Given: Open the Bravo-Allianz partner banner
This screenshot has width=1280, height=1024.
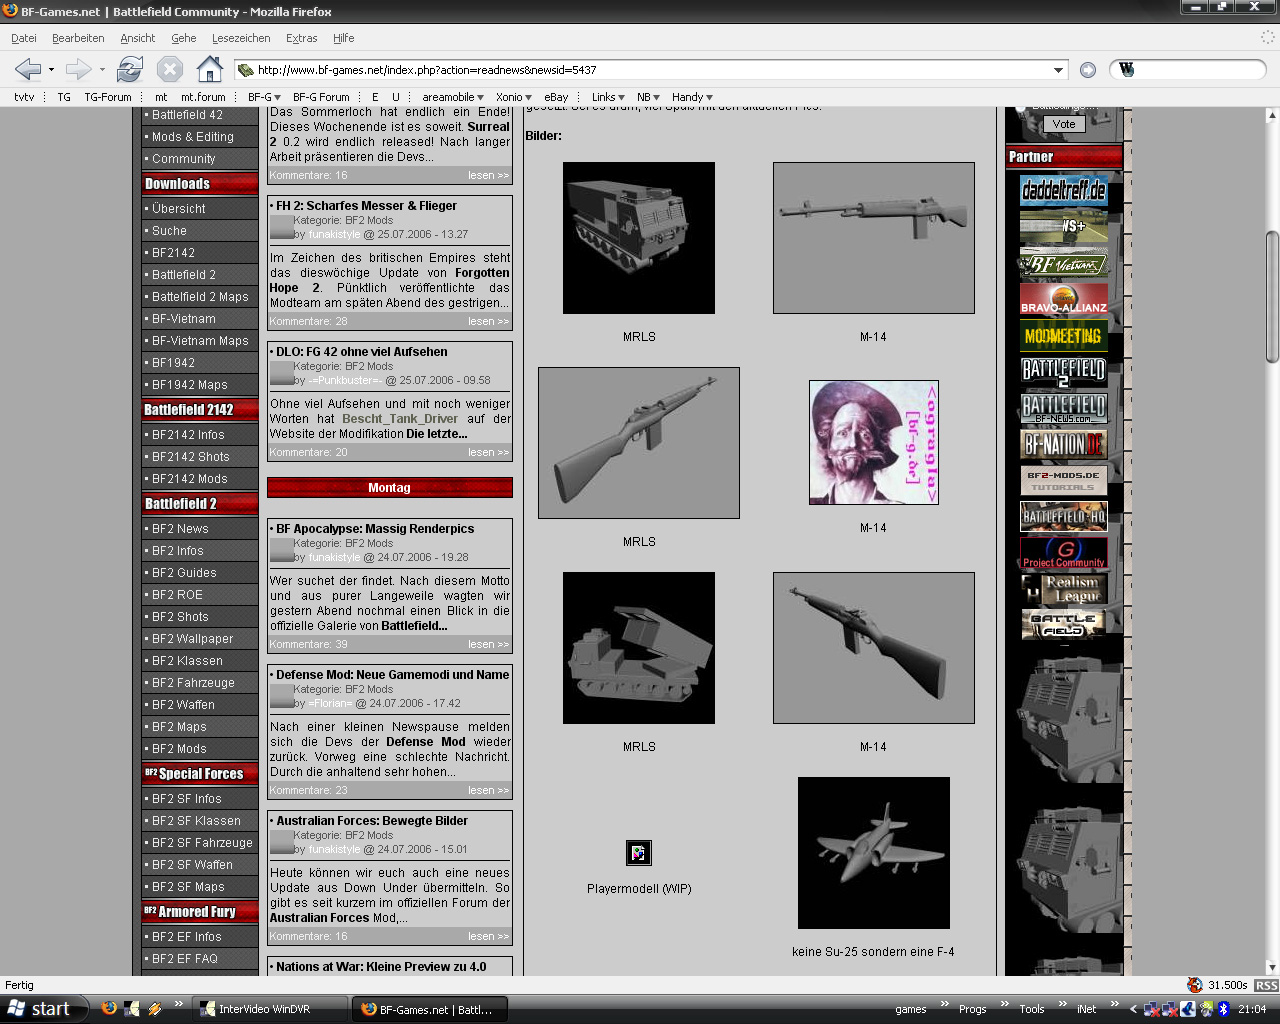Looking at the screenshot, I should [x=1063, y=299].
